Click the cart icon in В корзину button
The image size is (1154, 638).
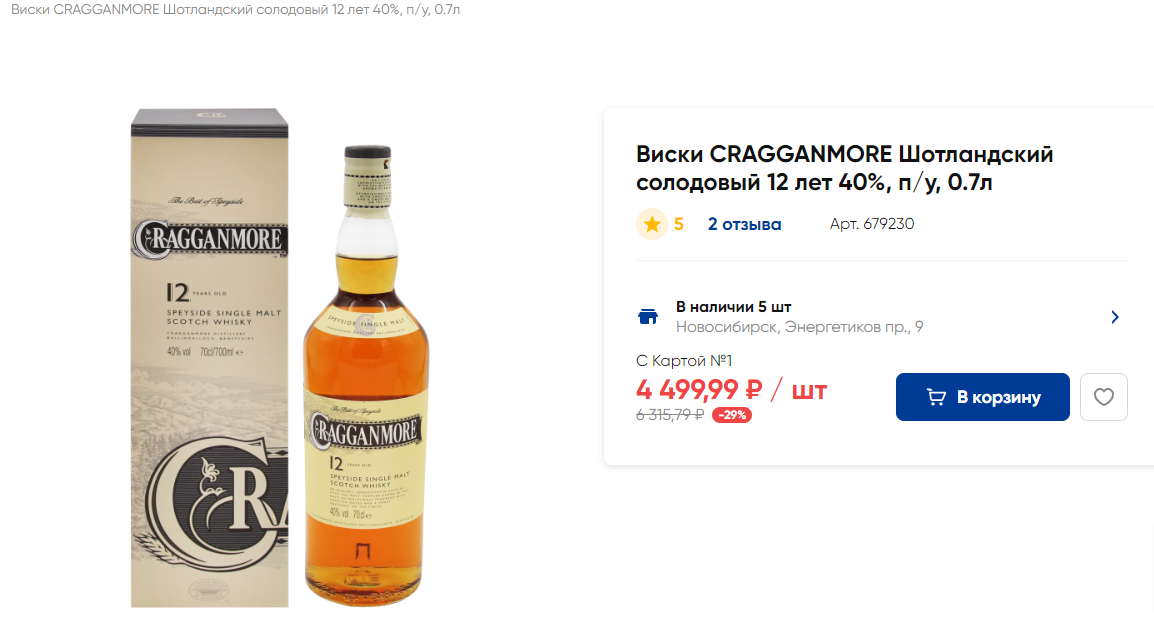pos(936,397)
